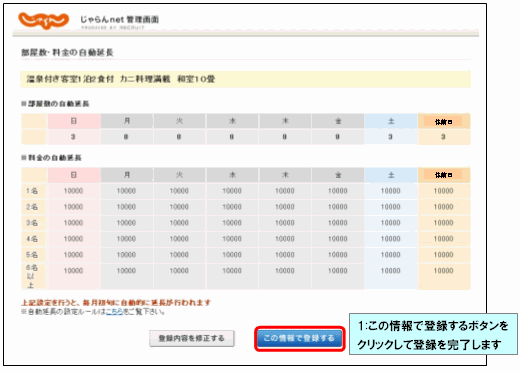Click the 月 header in the room count table
The image size is (520, 371).
[x=127, y=121]
